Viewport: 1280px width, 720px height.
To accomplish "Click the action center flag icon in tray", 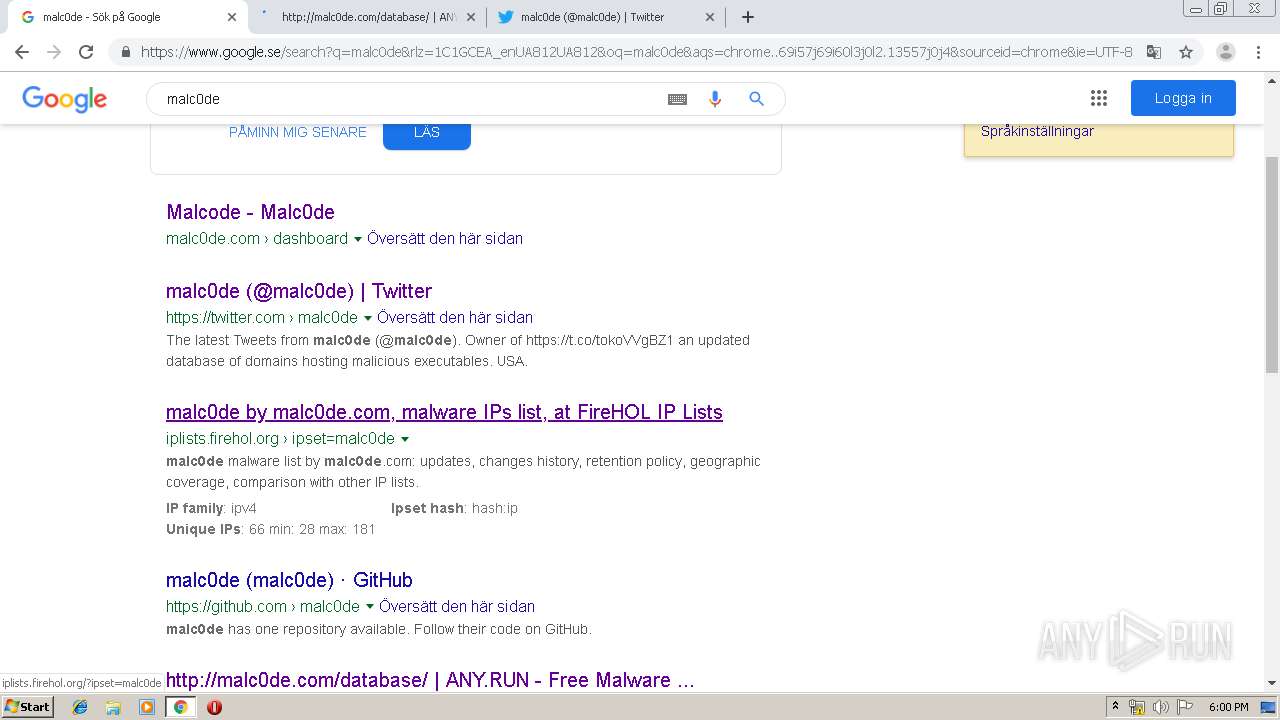I will point(1183,707).
